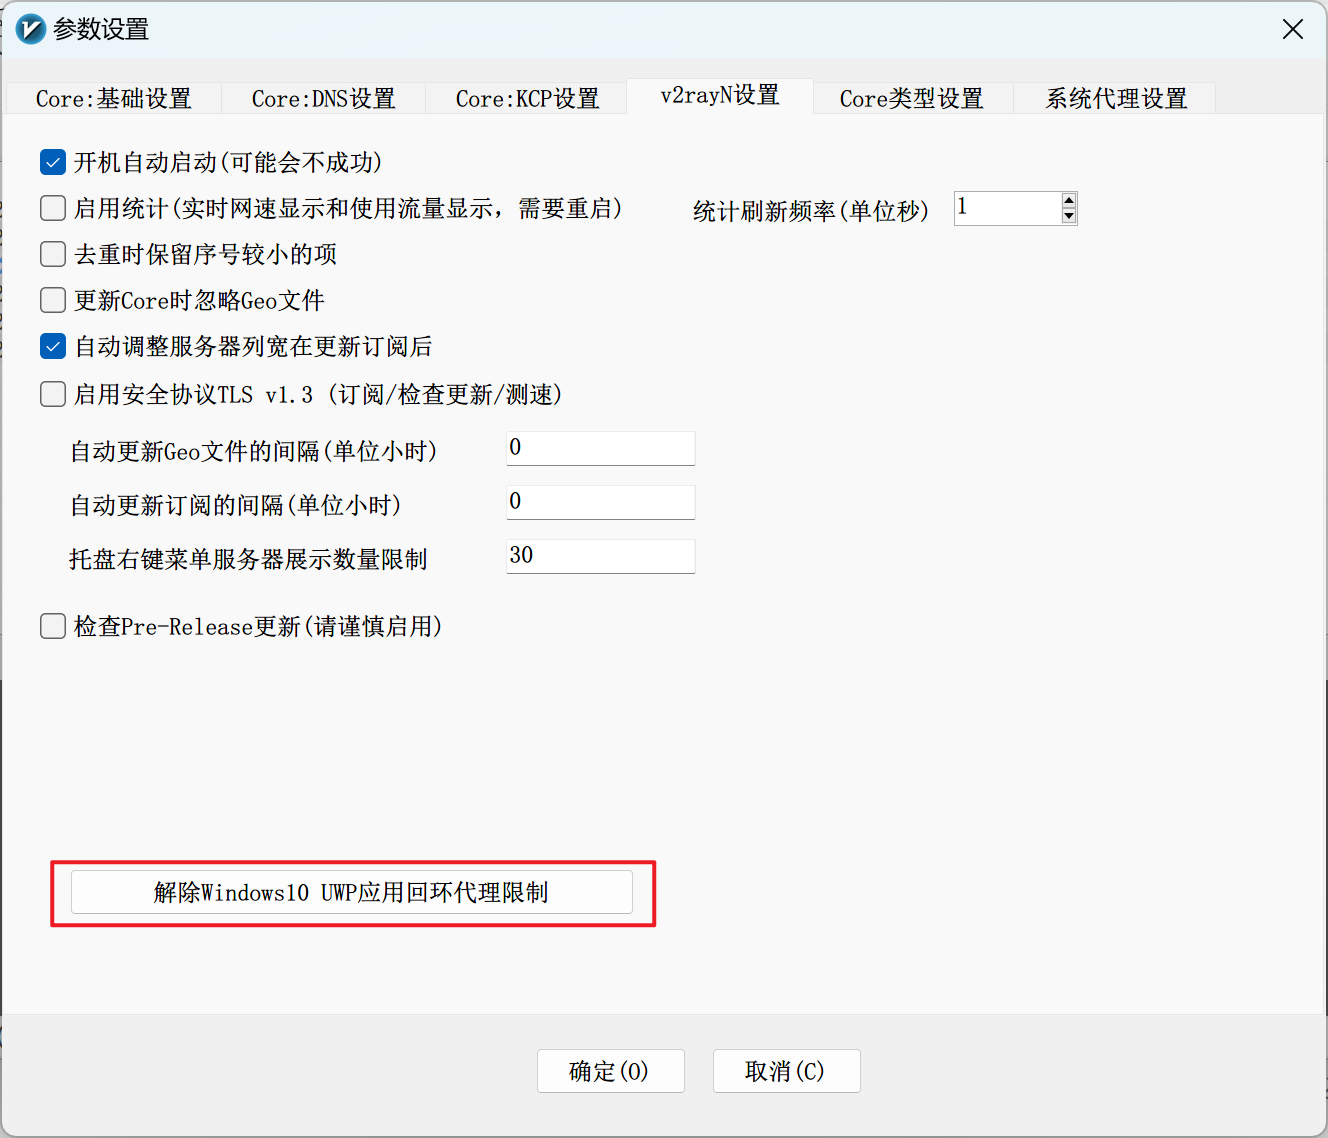Toggle 检查Pre-Release更新 checkbox
1328x1138 pixels.
click(53, 626)
